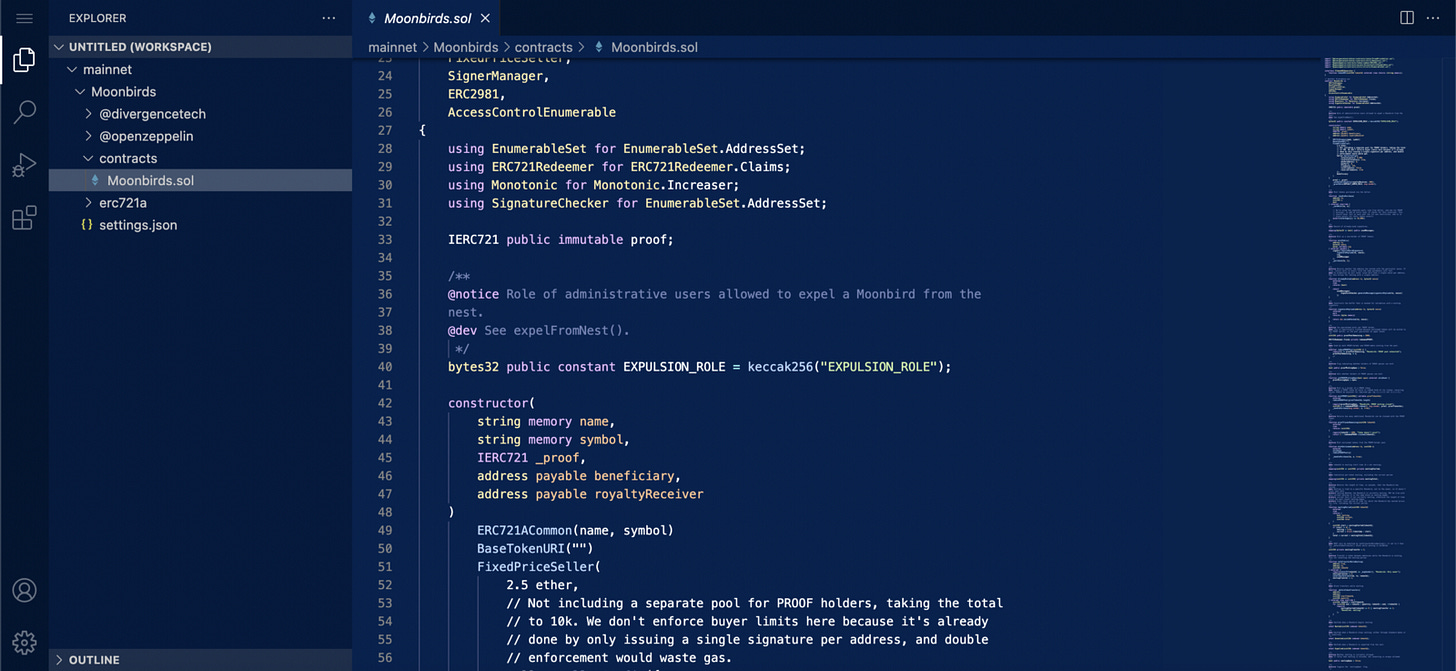This screenshot has height=671, width=1456.
Task: Open the Extensions view
Action: coord(24,217)
